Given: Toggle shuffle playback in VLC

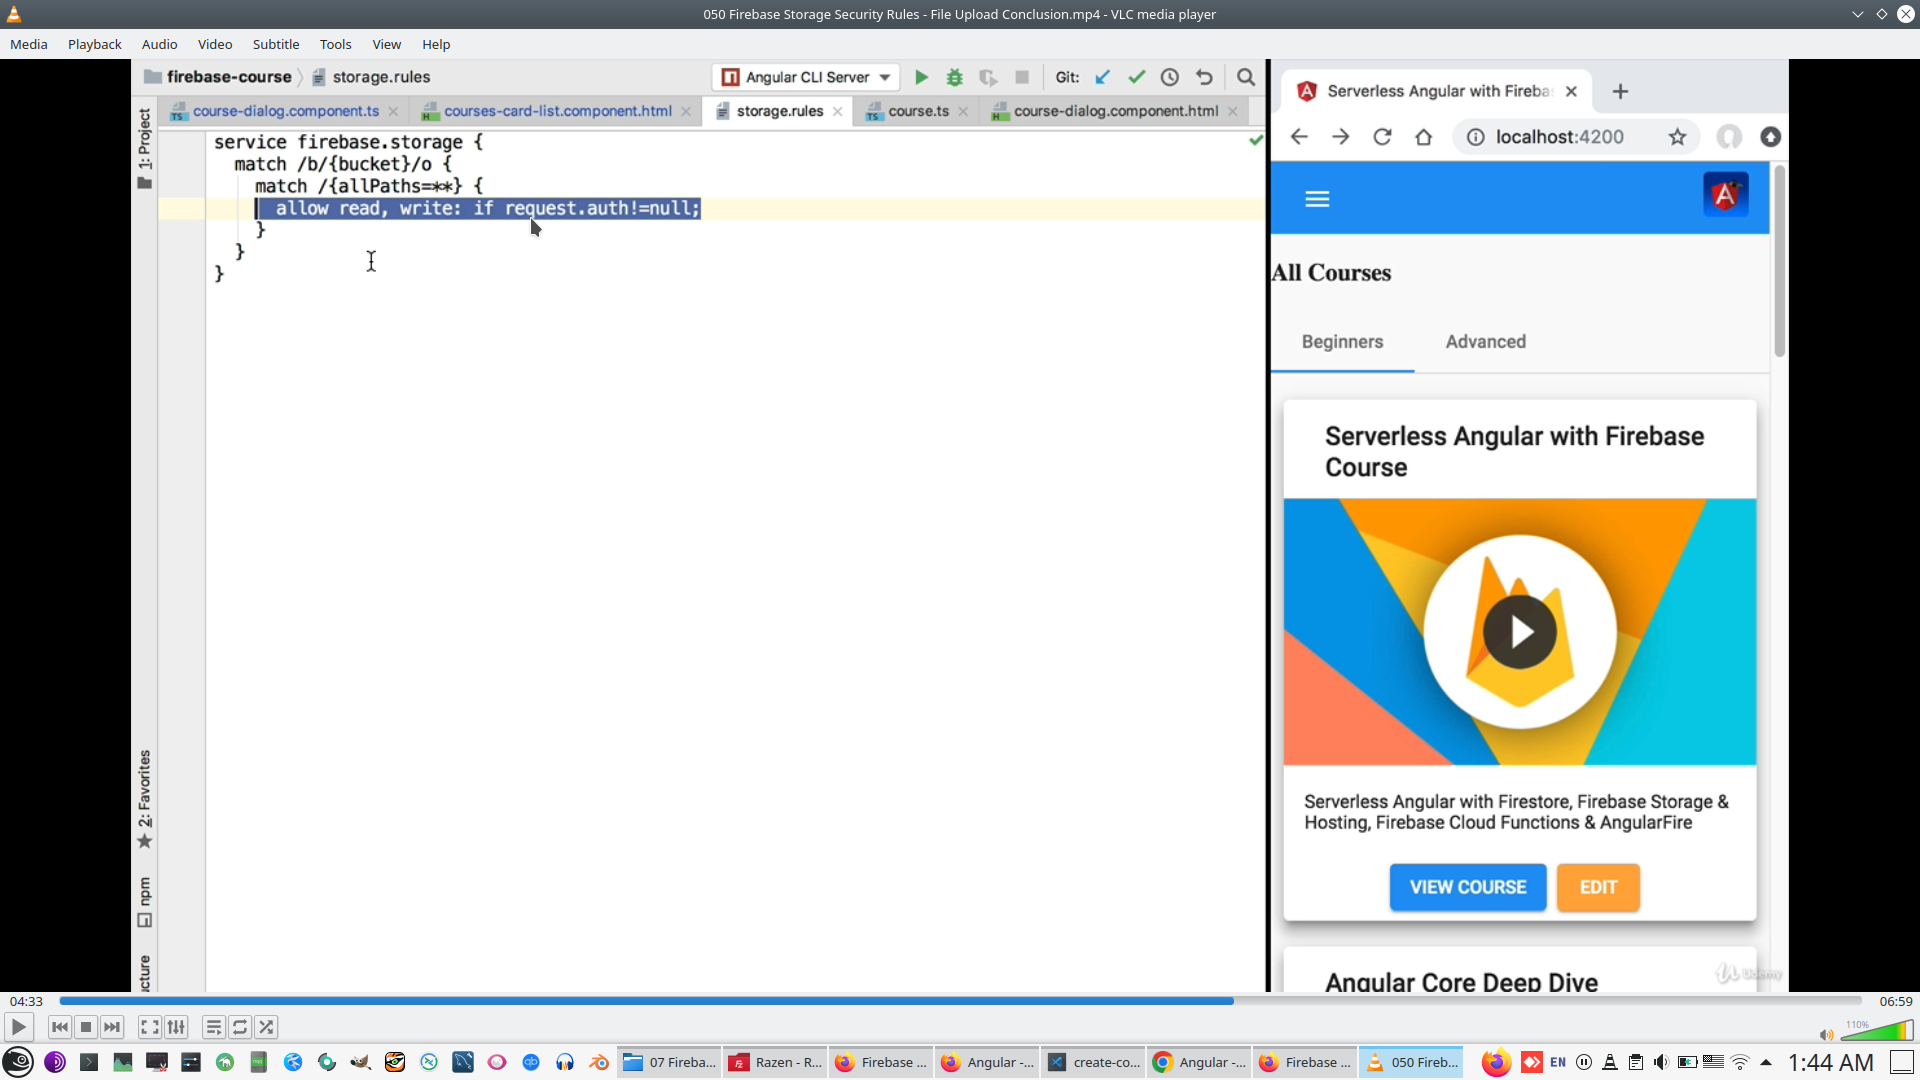Looking at the screenshot, I should (266, 1027).
